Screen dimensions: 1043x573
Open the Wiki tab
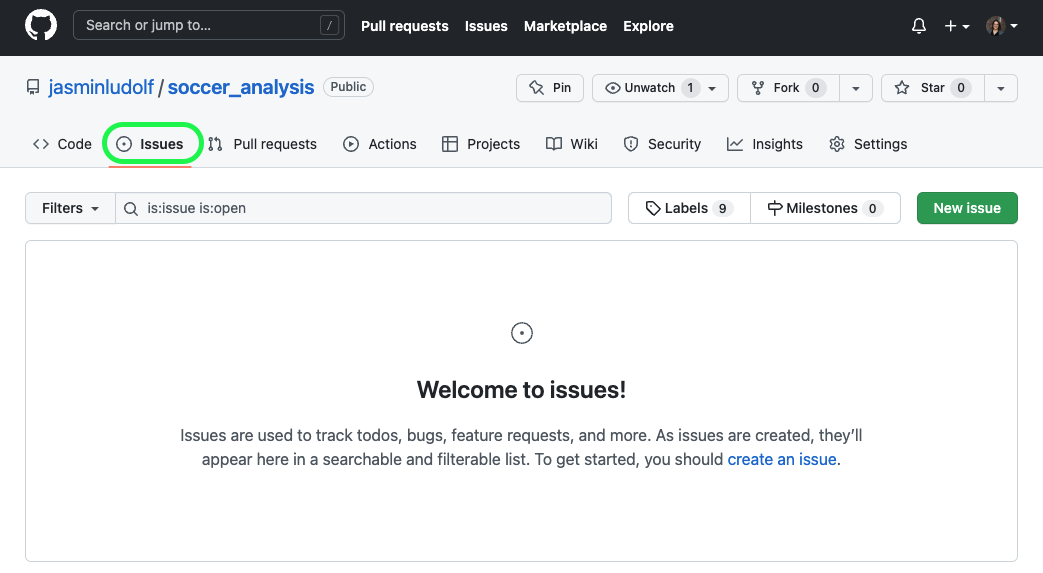(x=571, y=144)
